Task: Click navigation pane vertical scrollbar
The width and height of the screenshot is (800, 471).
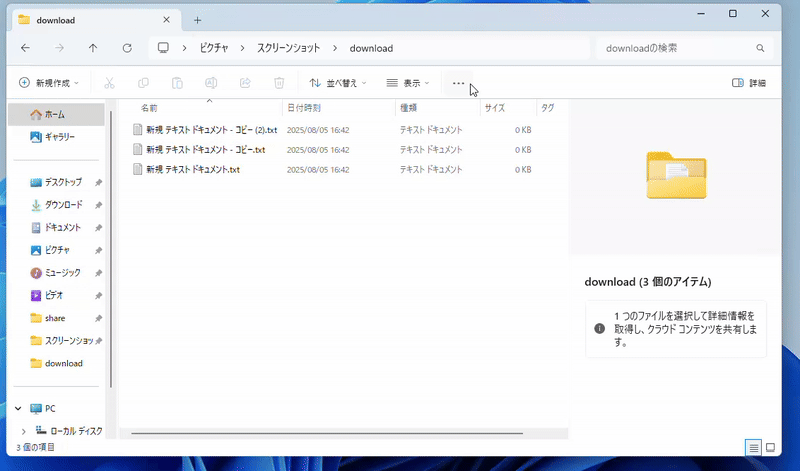Action: [x=111, y=250]
